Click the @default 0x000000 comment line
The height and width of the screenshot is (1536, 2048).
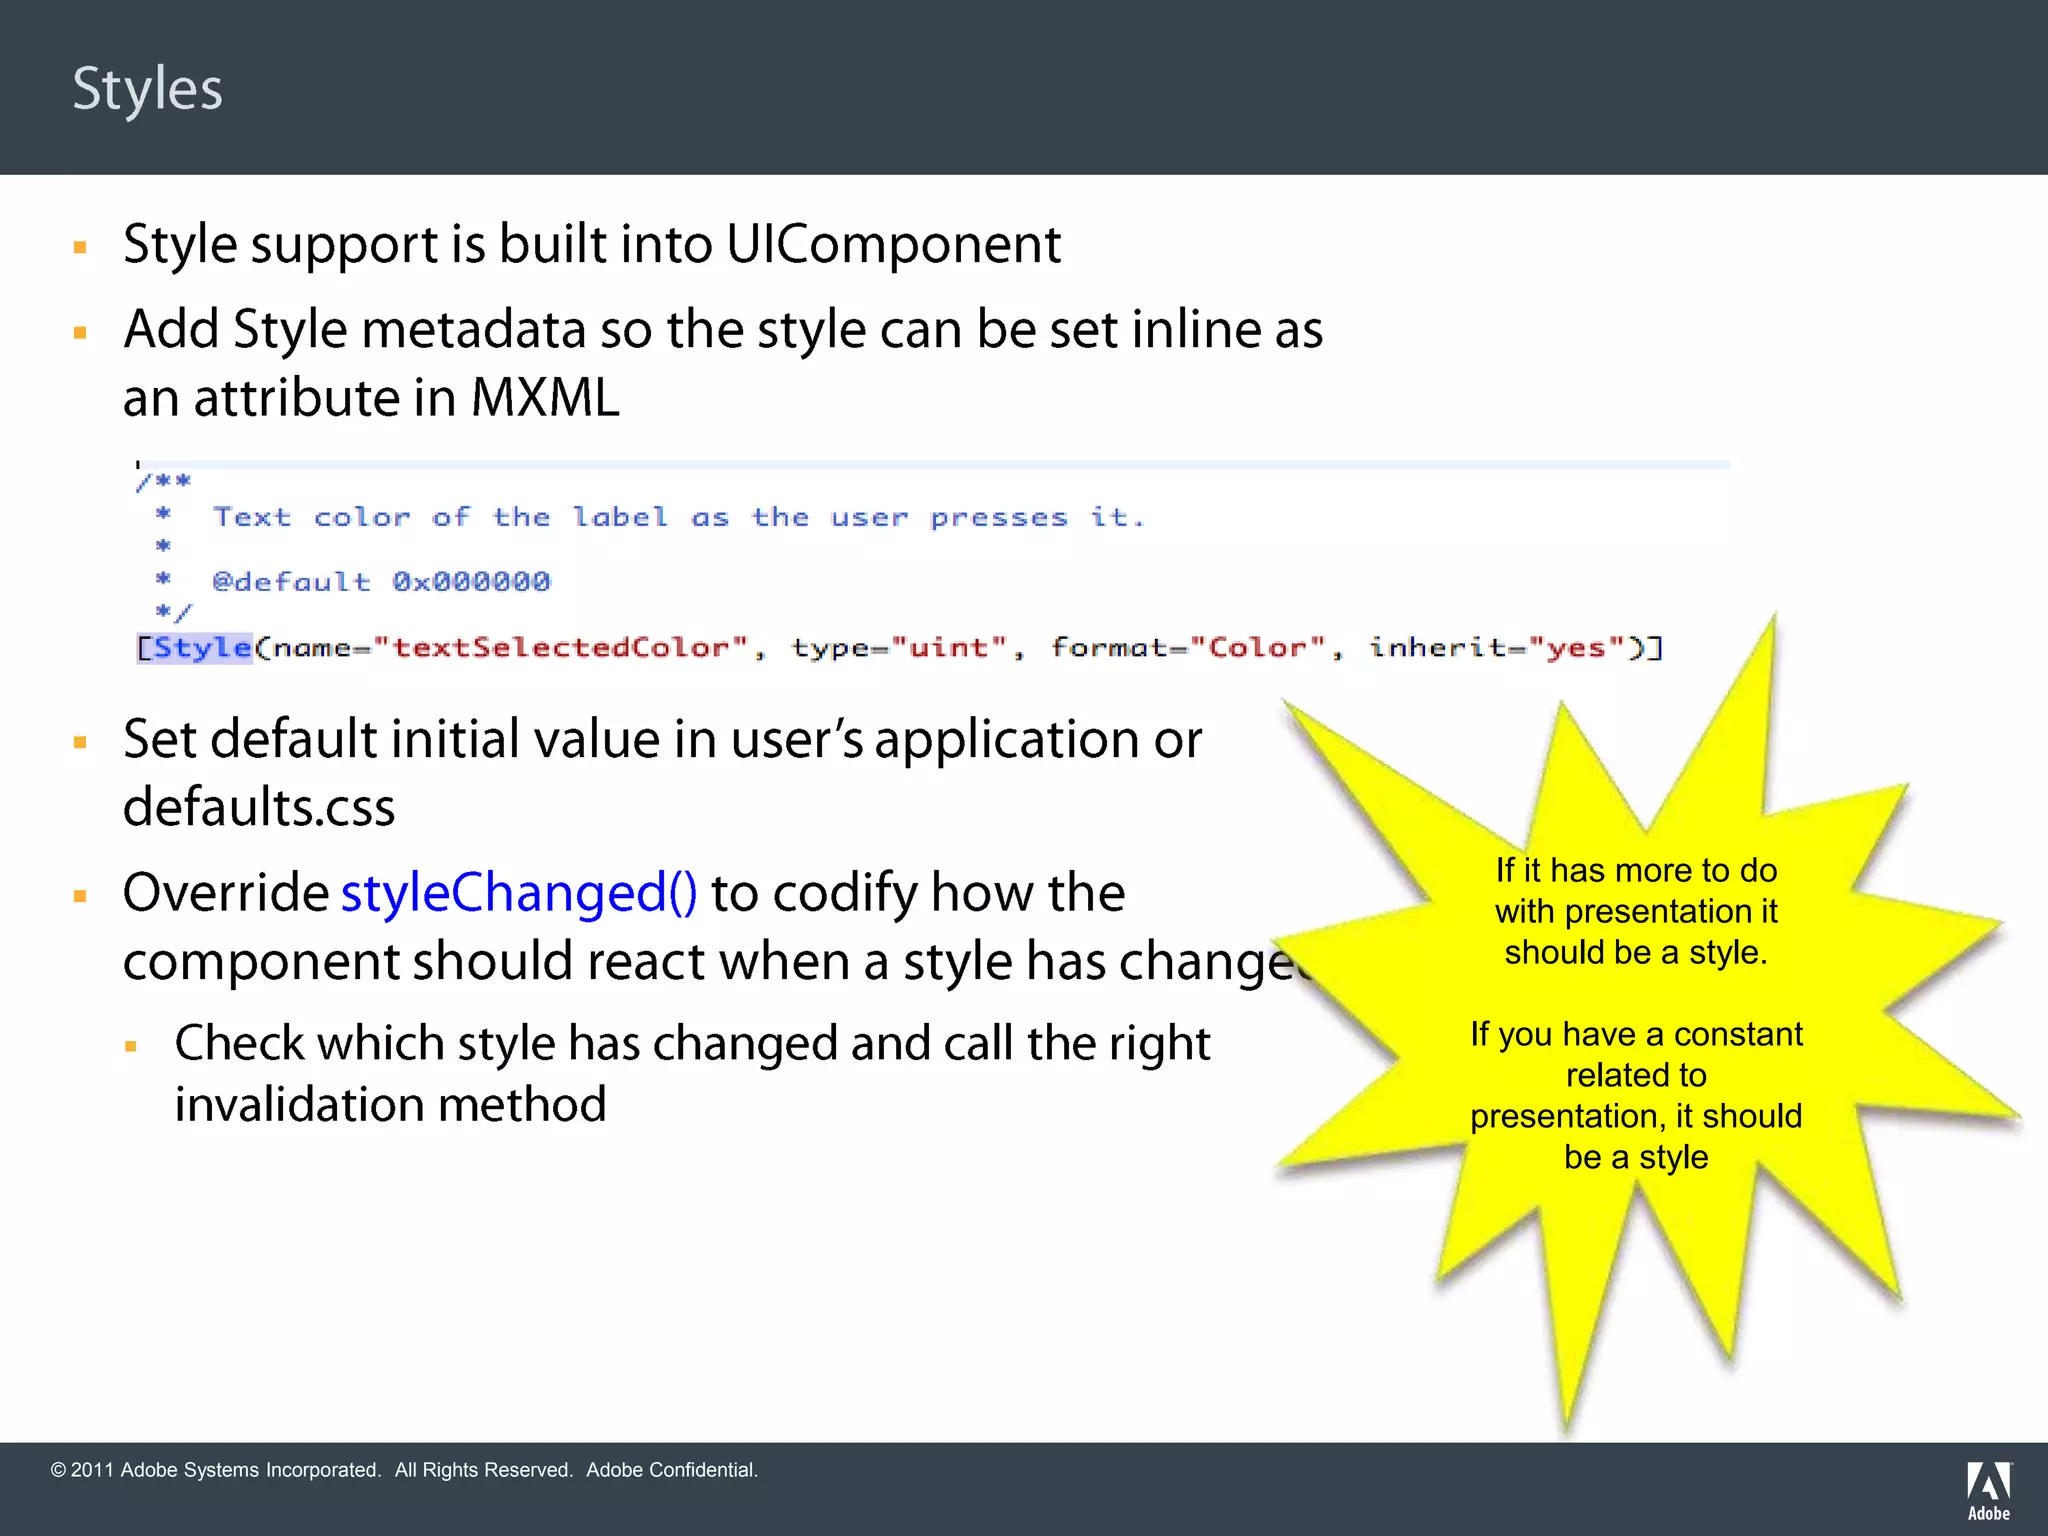pos(381,582)
